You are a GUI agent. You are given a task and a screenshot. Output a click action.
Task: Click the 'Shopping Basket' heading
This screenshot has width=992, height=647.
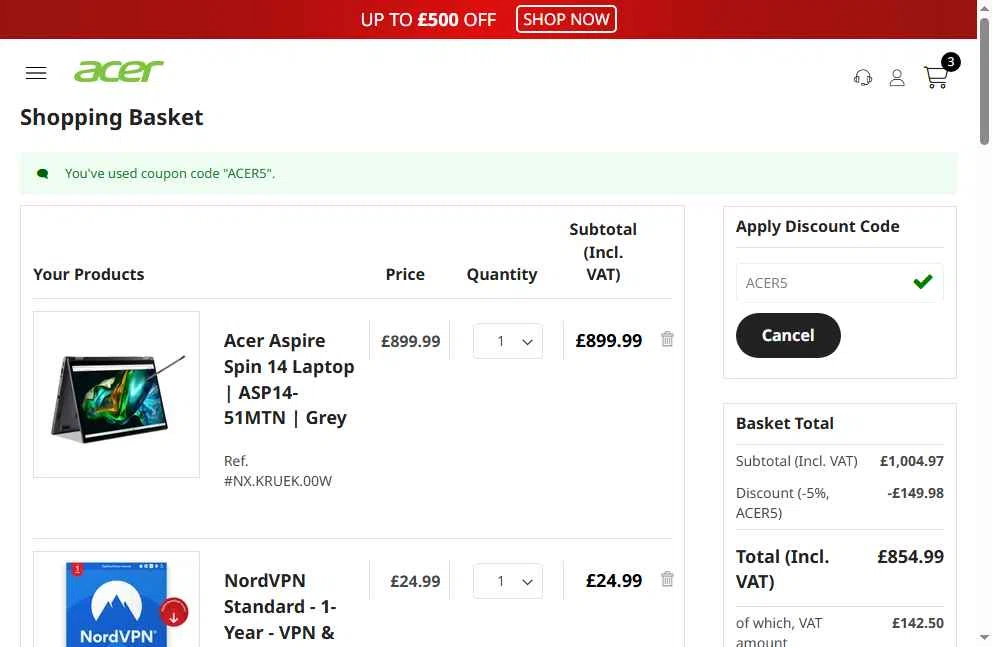[111, 118]
